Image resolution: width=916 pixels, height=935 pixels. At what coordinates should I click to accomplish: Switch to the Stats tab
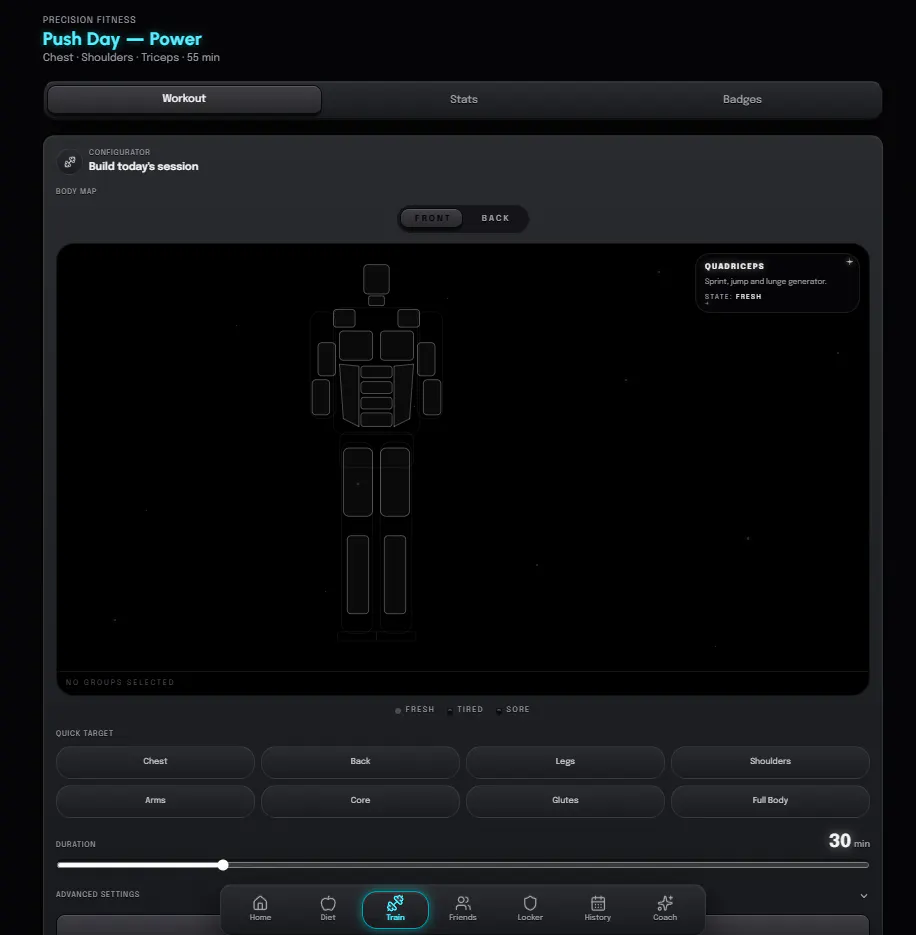463,99
